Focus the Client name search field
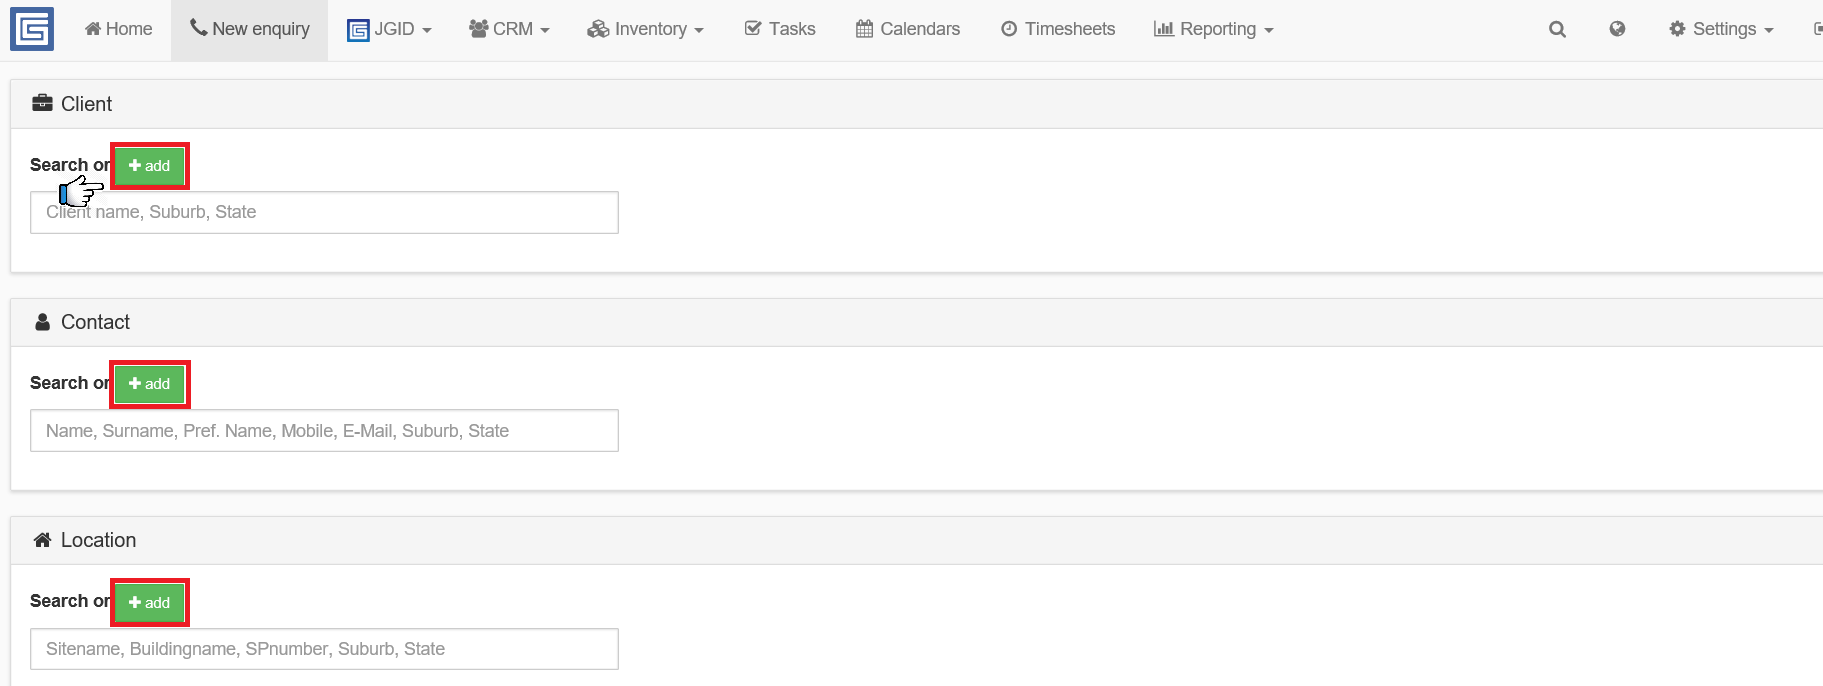Screen dimensions: 1823x686 coord(324,212)
